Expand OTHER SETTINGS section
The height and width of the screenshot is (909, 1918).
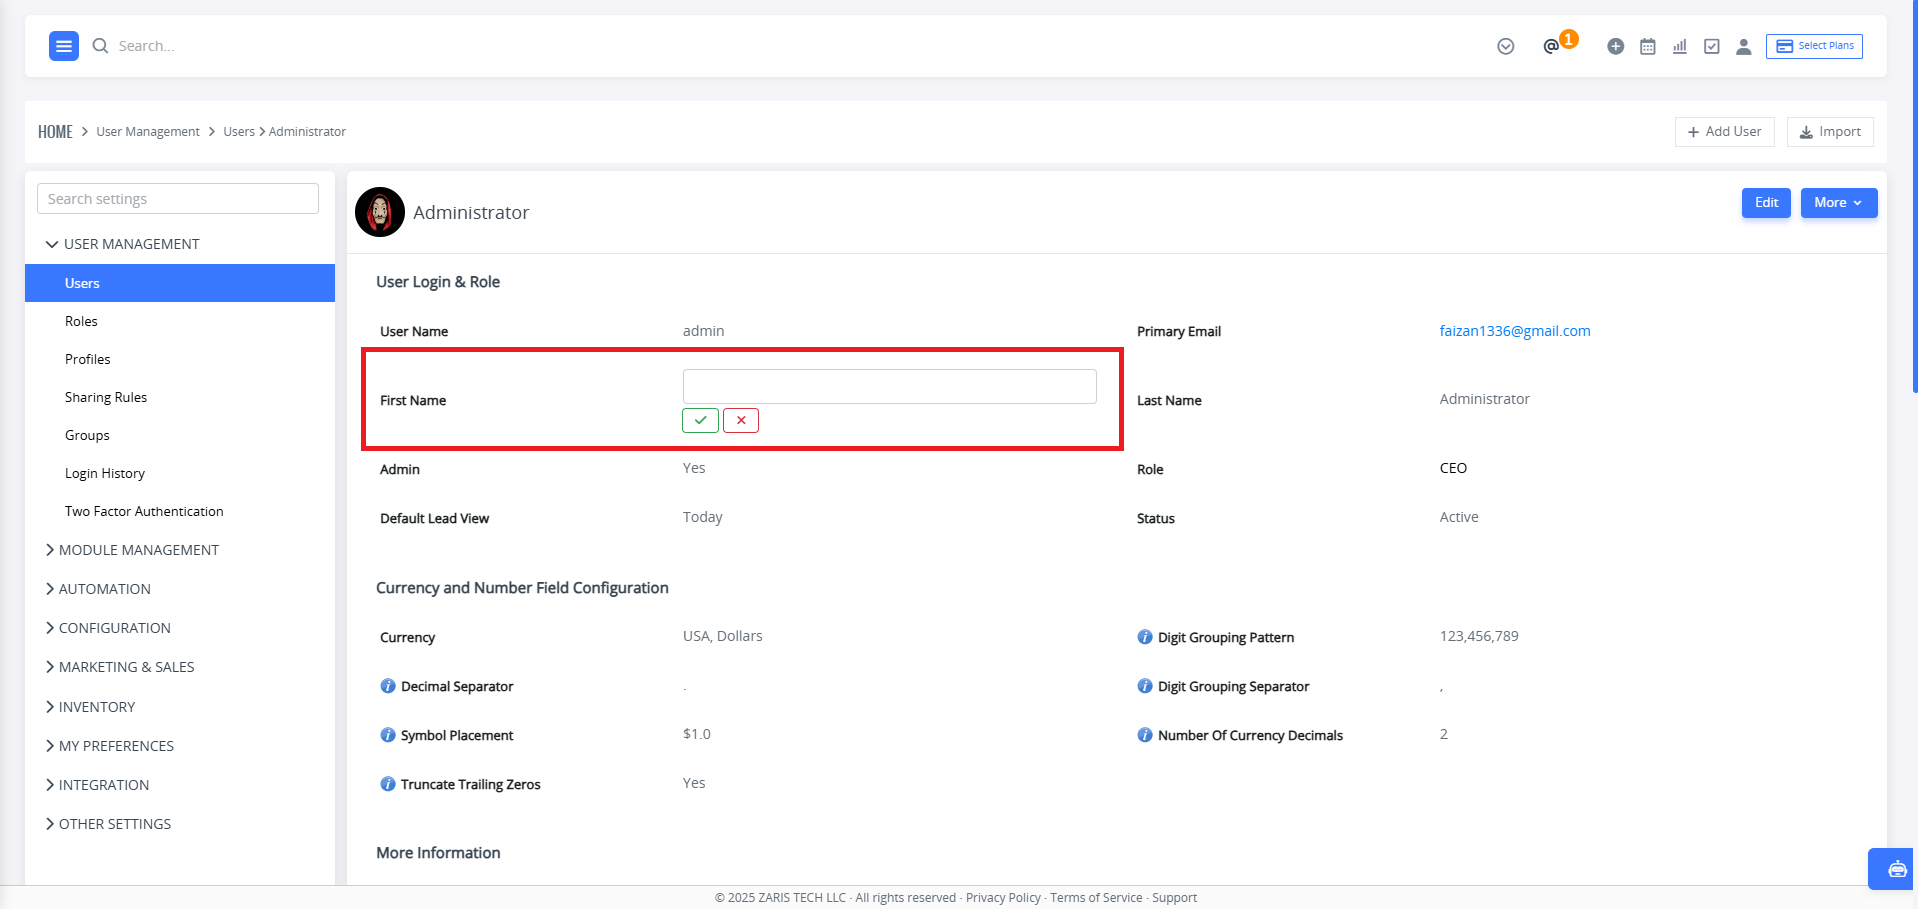(x=108, y=824)
